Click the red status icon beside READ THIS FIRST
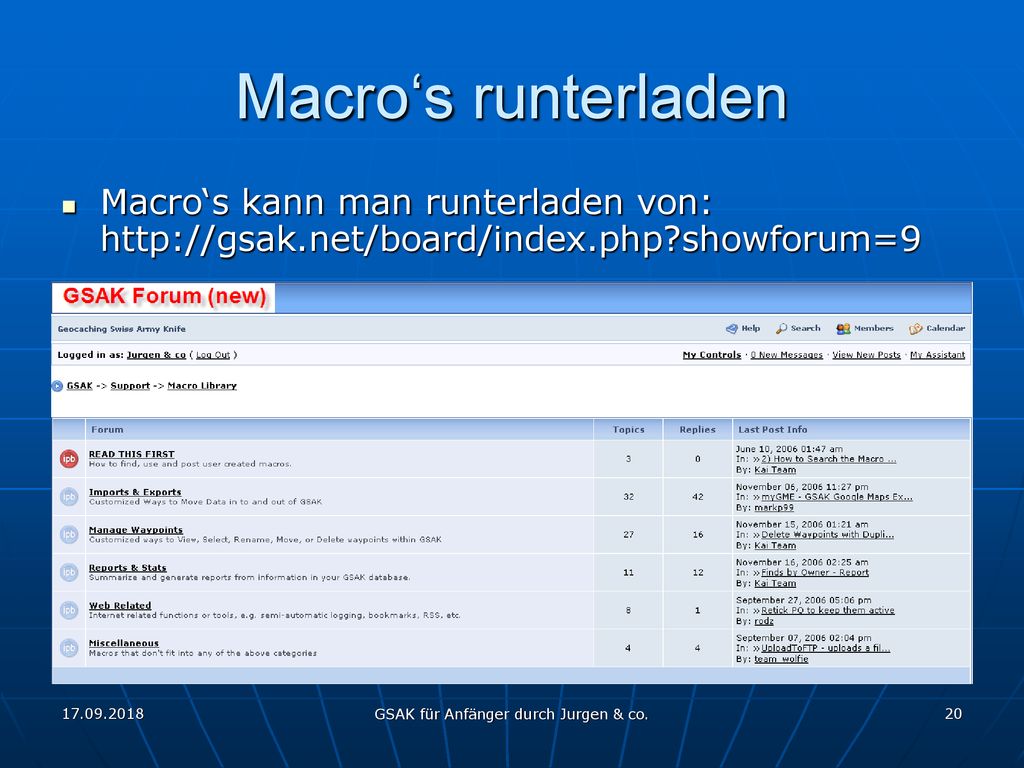Viewport: 1024px width, 768px height. pos(69,458)
